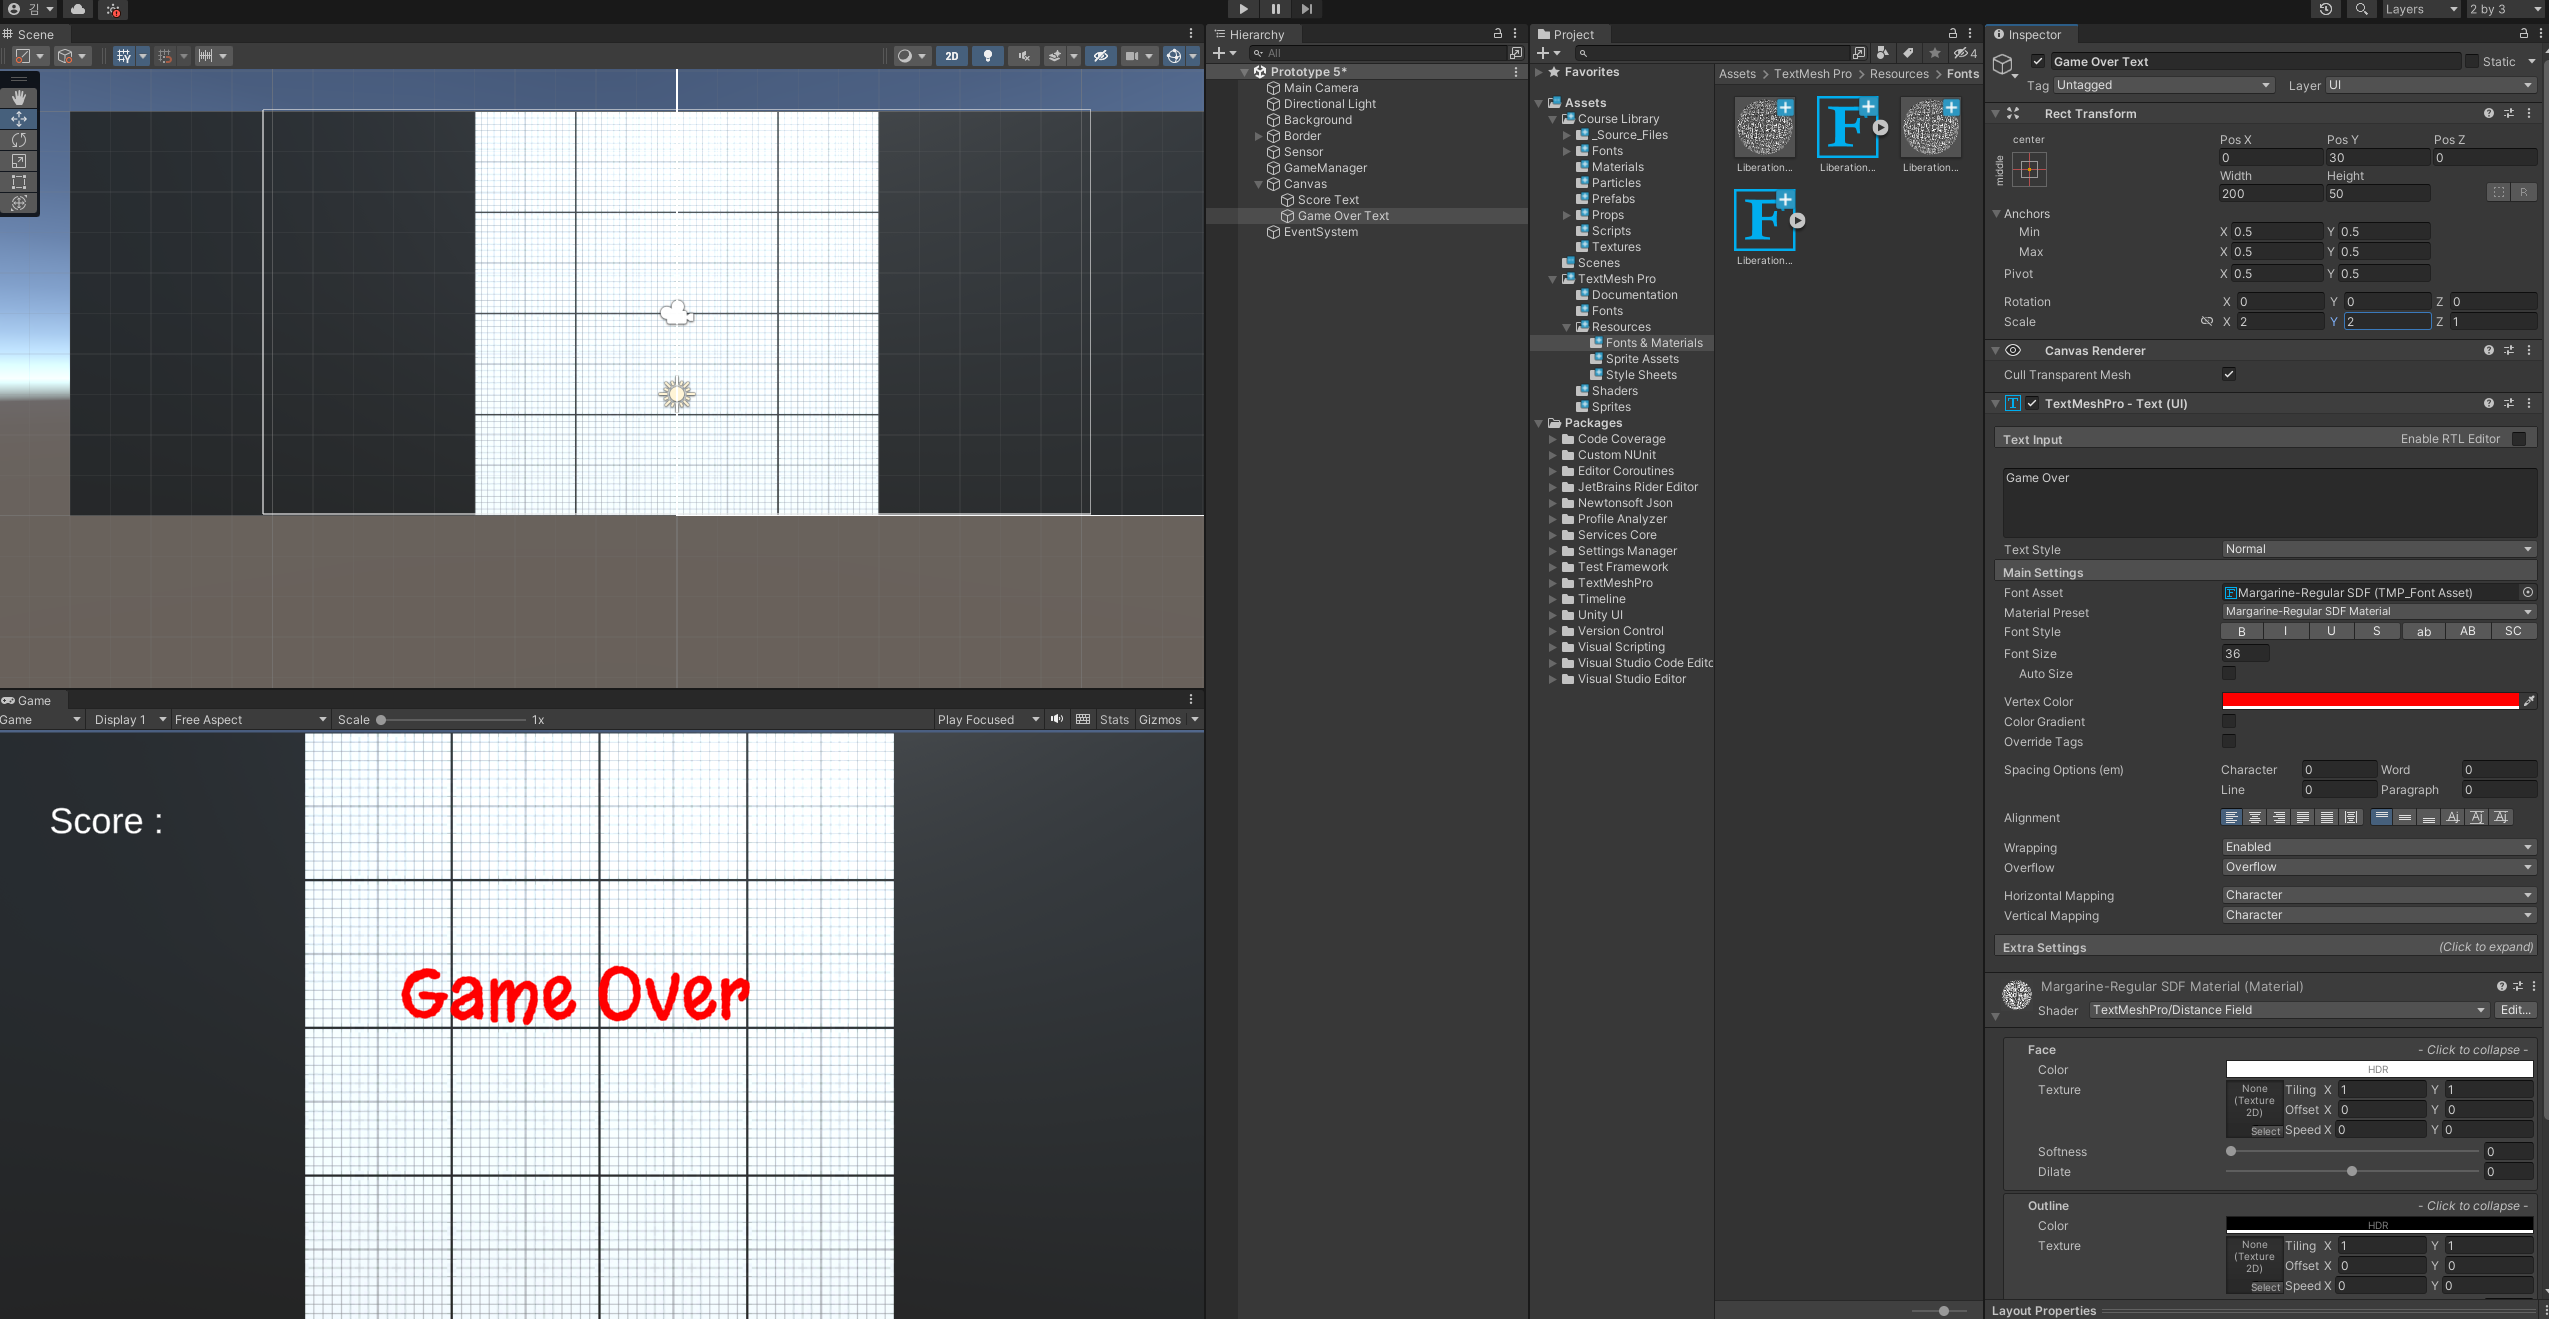The width and height of the screenshot is (2549, 1319).
Task: Toggle Scene lighting bulb icon
Action: click(x=987, y=56)
